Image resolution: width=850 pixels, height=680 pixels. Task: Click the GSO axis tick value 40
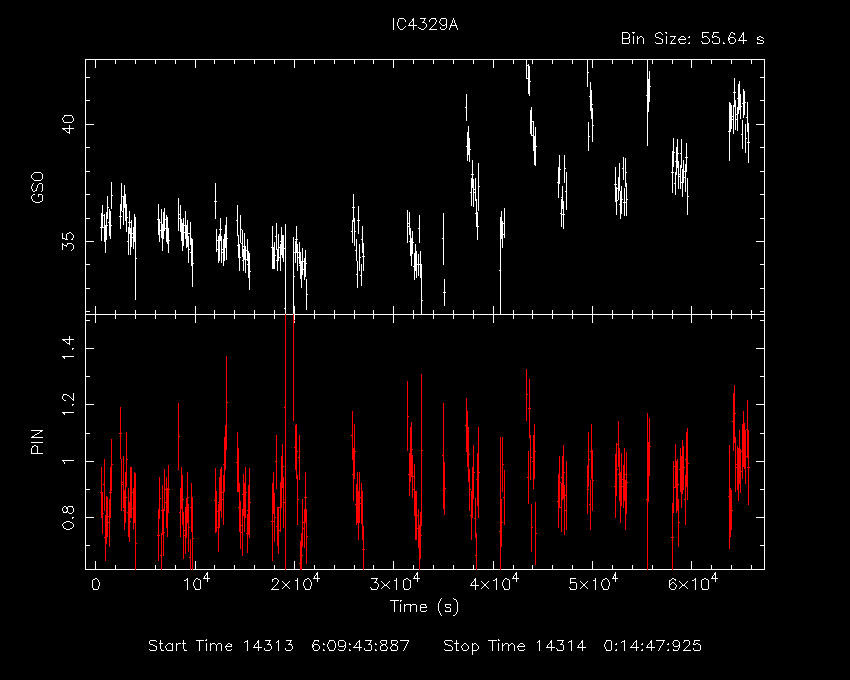tap(68, 124)
